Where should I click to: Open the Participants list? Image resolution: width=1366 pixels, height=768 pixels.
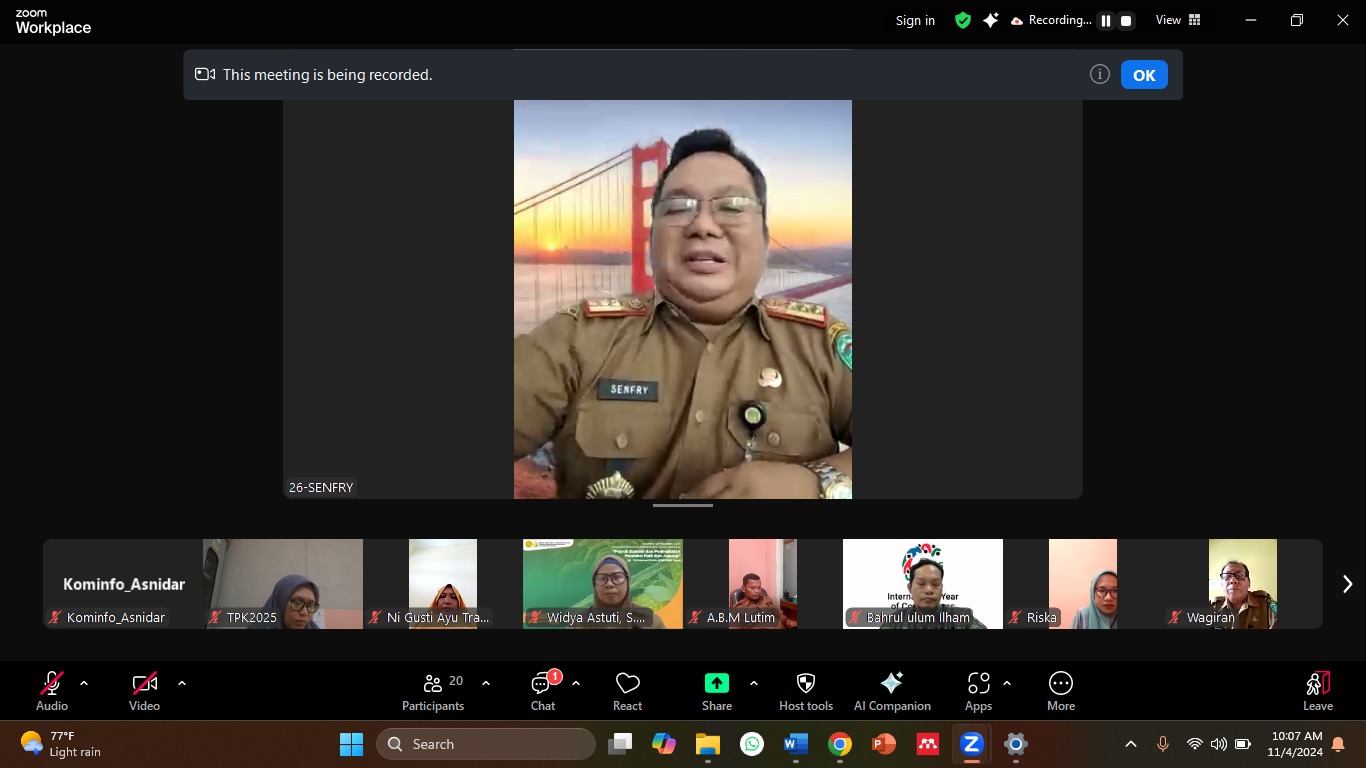(433, 691)
